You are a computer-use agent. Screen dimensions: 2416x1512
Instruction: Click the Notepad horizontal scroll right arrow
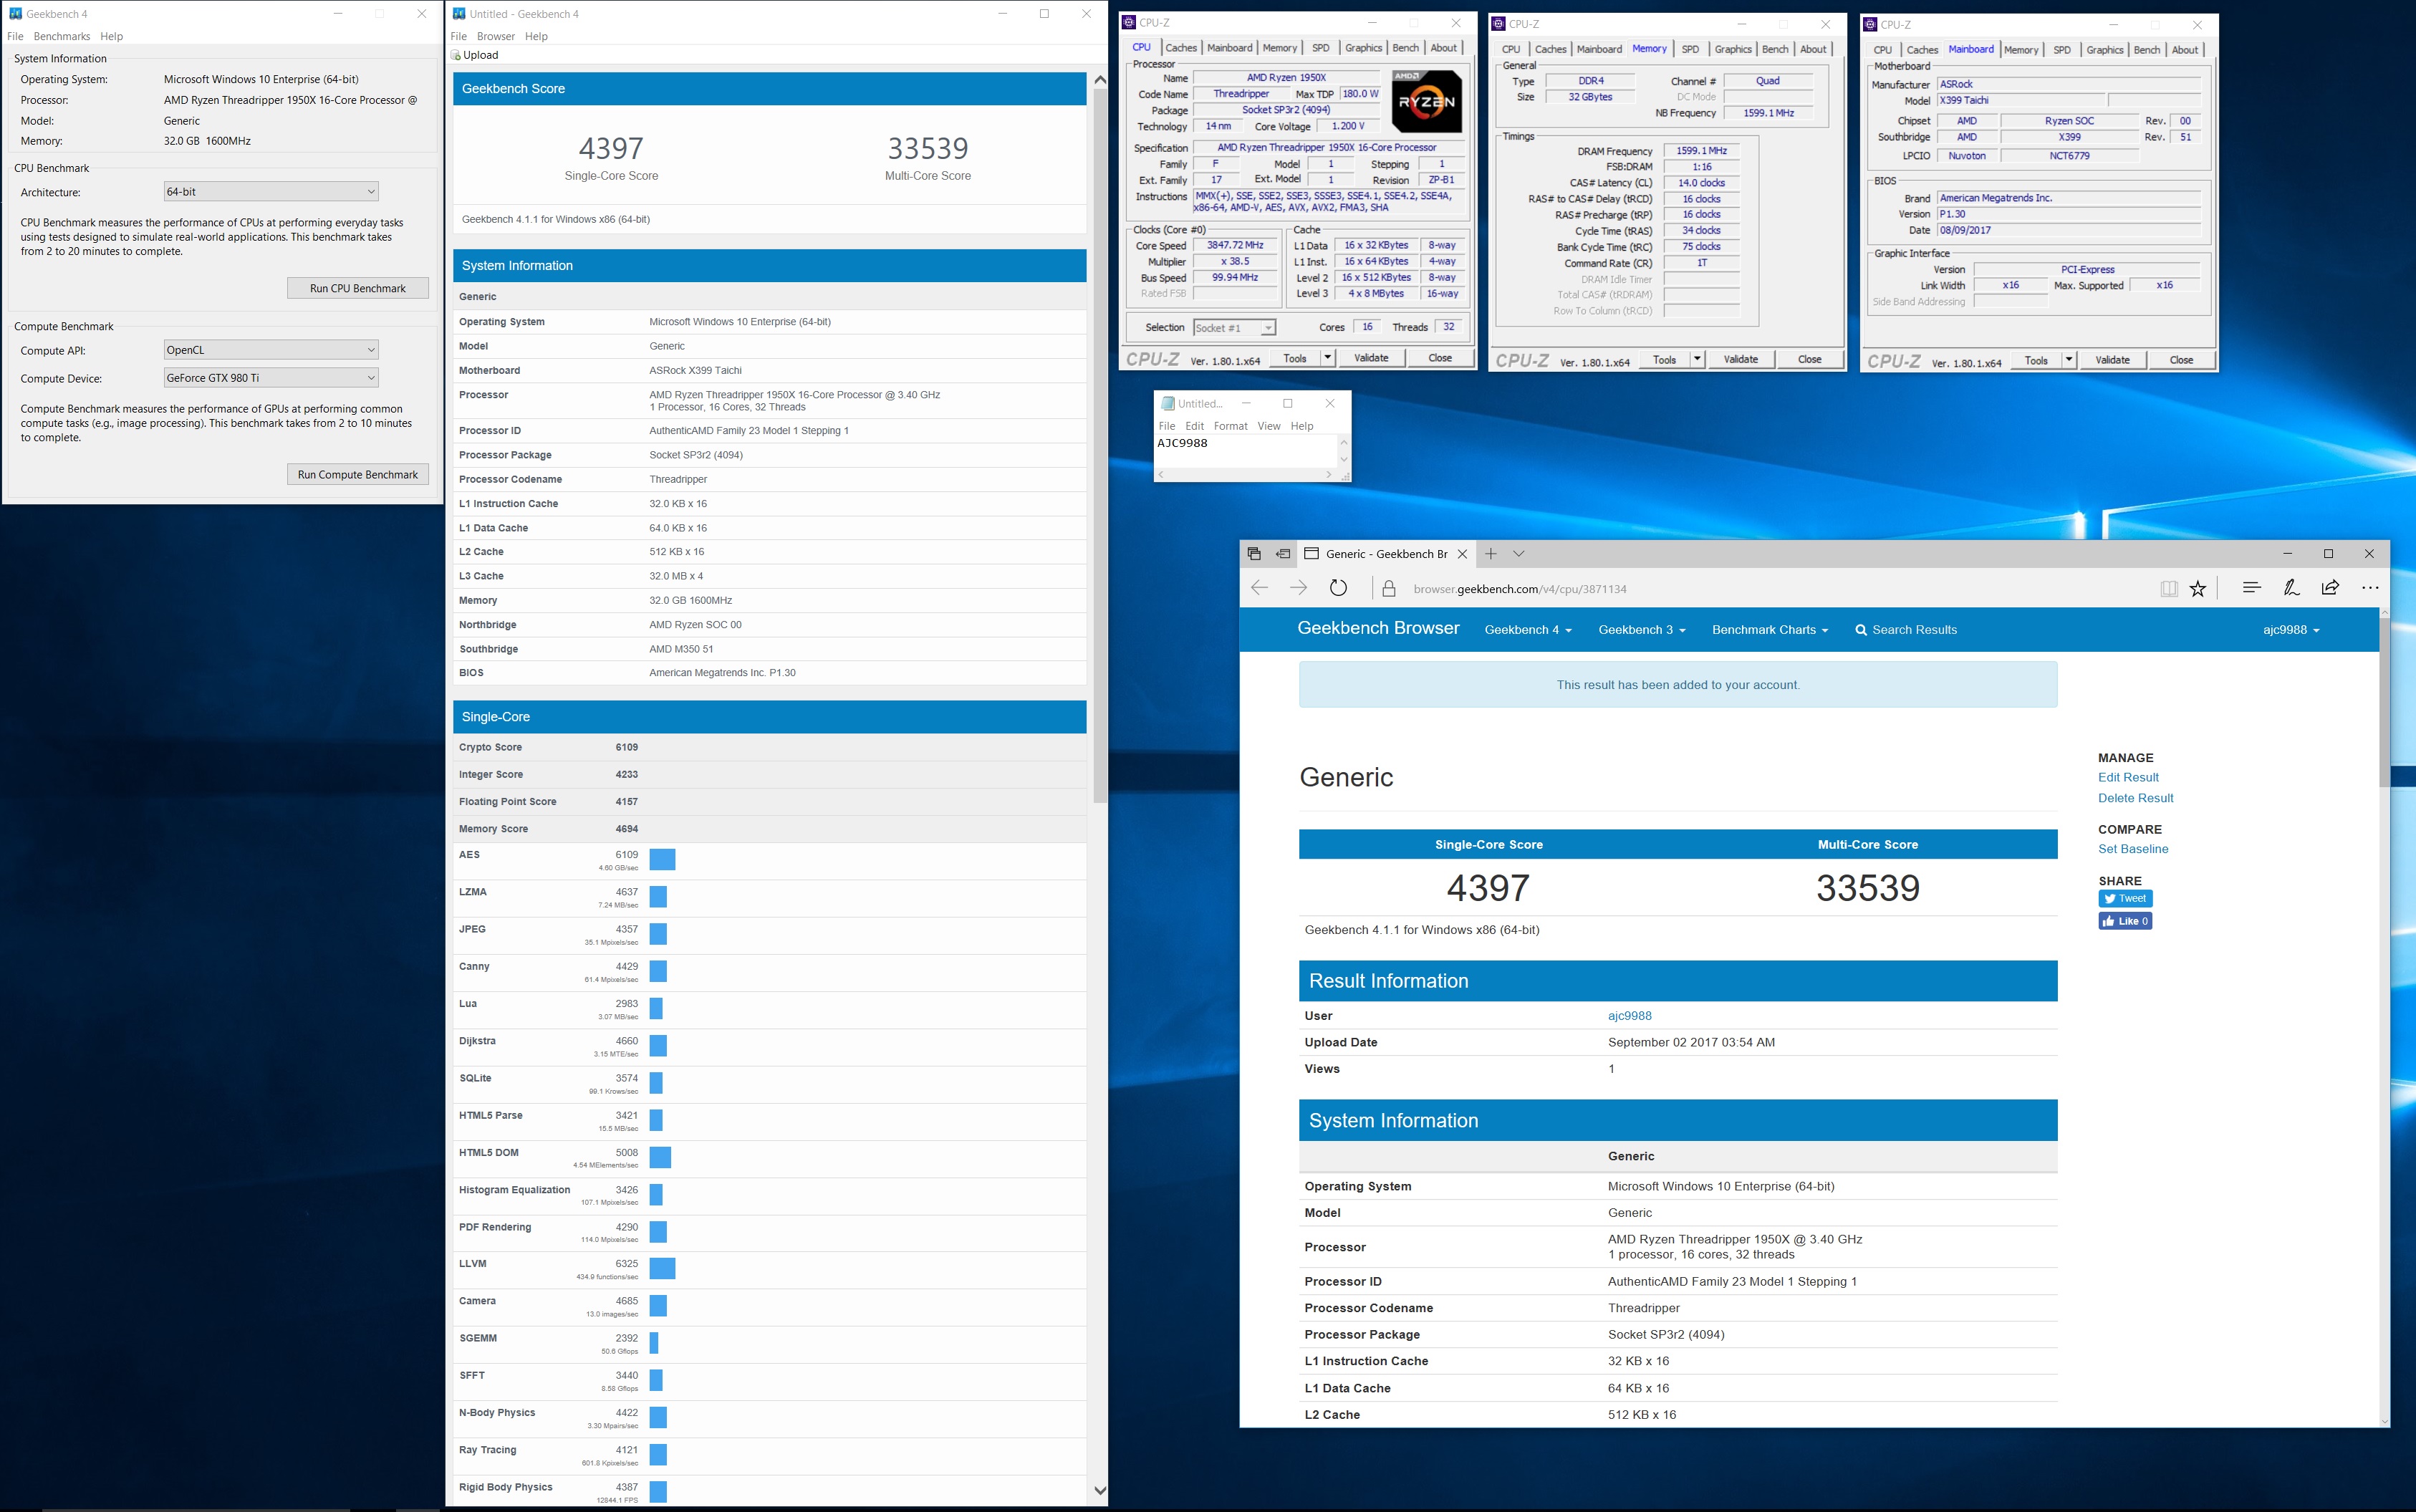1328,475
